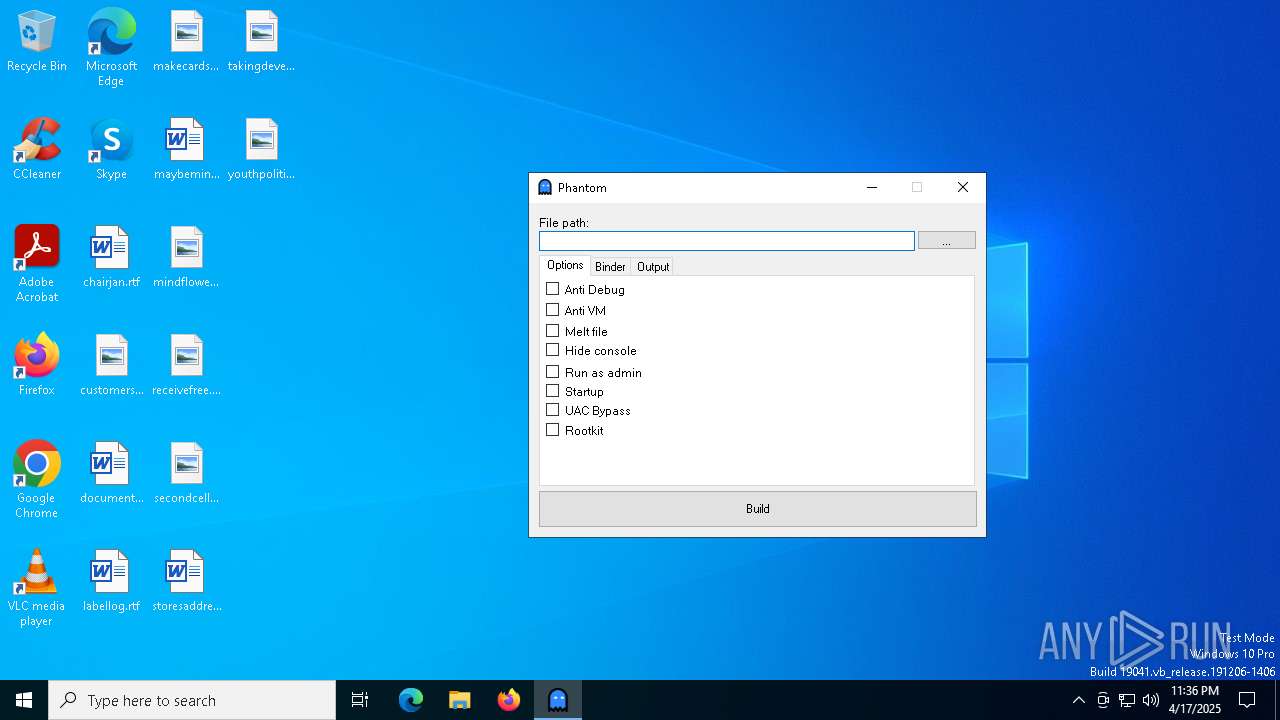Open the volume control in system tray
The height and width of the screenshot is (720, 1280).
[1151, 700]
